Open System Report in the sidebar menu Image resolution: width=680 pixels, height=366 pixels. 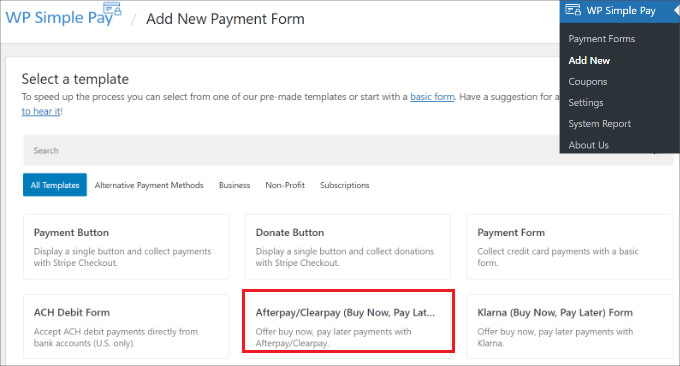coord(599,124)
